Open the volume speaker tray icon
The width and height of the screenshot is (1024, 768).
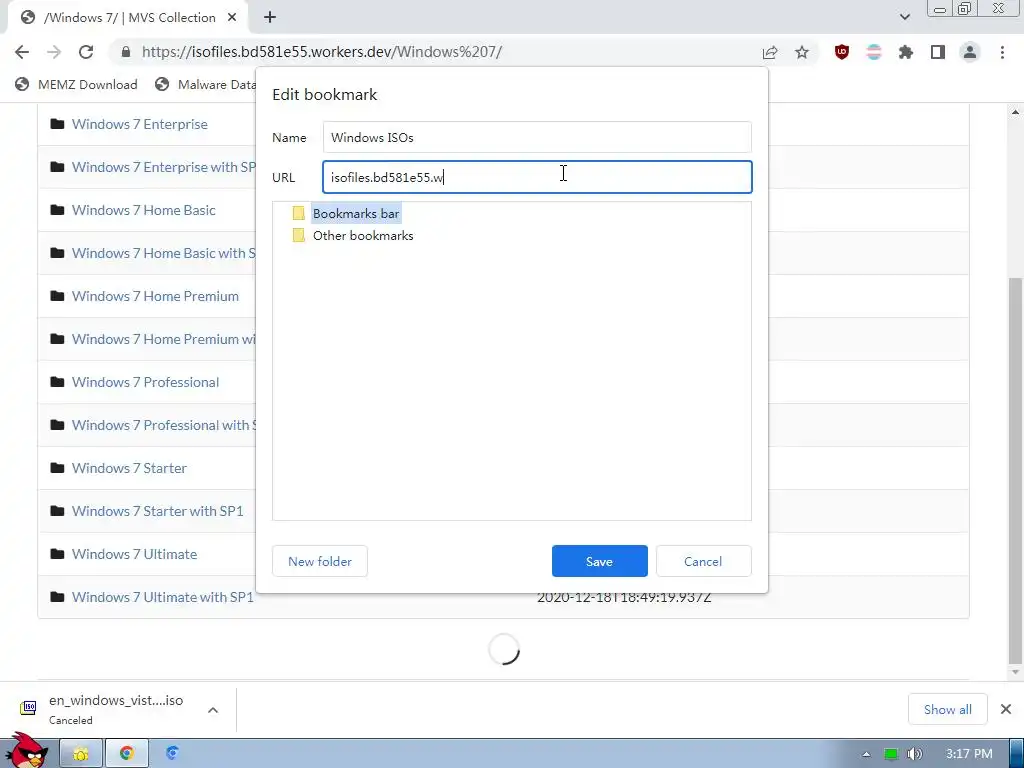point(915,754)
